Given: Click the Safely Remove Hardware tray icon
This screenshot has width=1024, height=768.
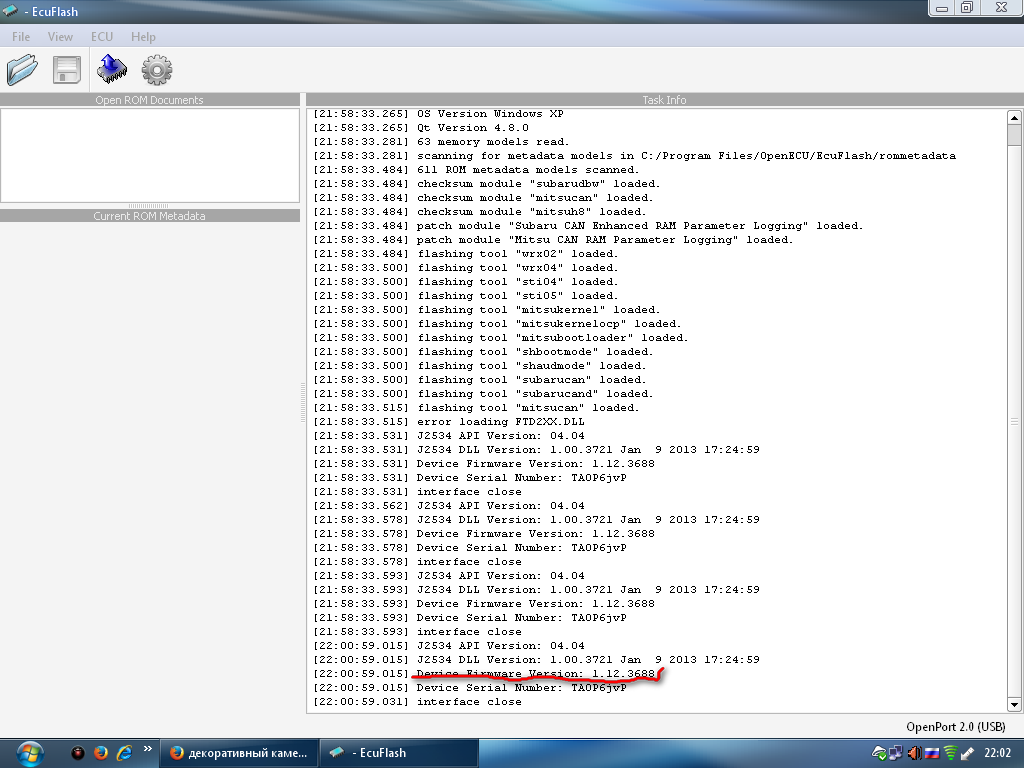Looking at the screenshot, I should click(x=879, y=753).
